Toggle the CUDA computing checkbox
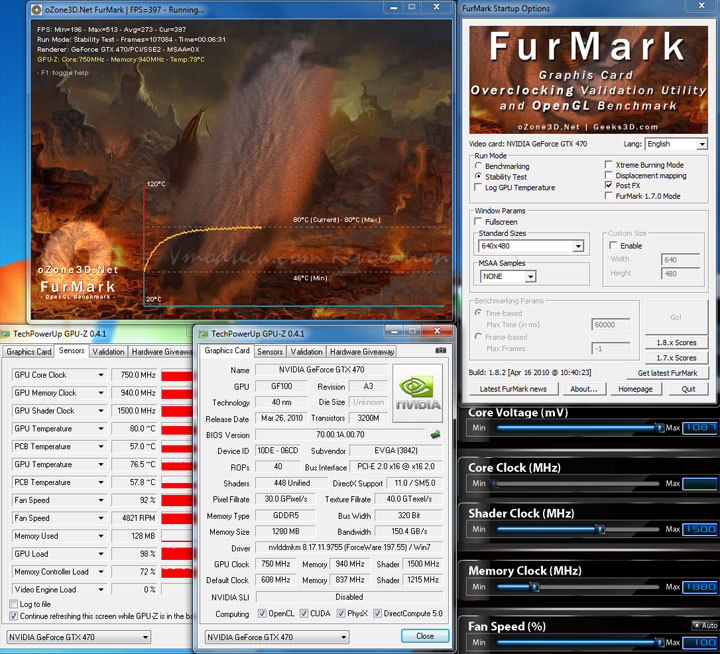 [304, 614]
